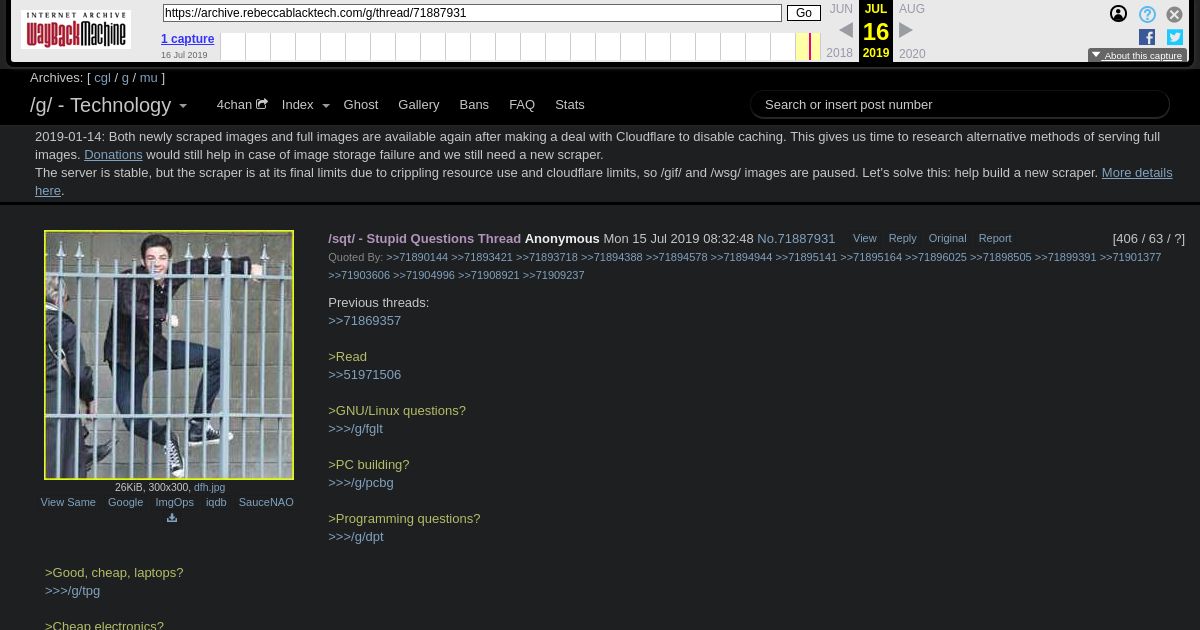
Task: Open the Stats menu item
Action: click(x=570, y=104)
